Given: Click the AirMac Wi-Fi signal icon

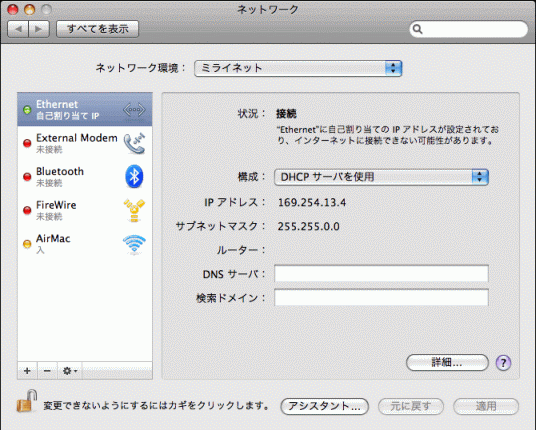Looking at the screenshot, I should (x=134, y=244).
